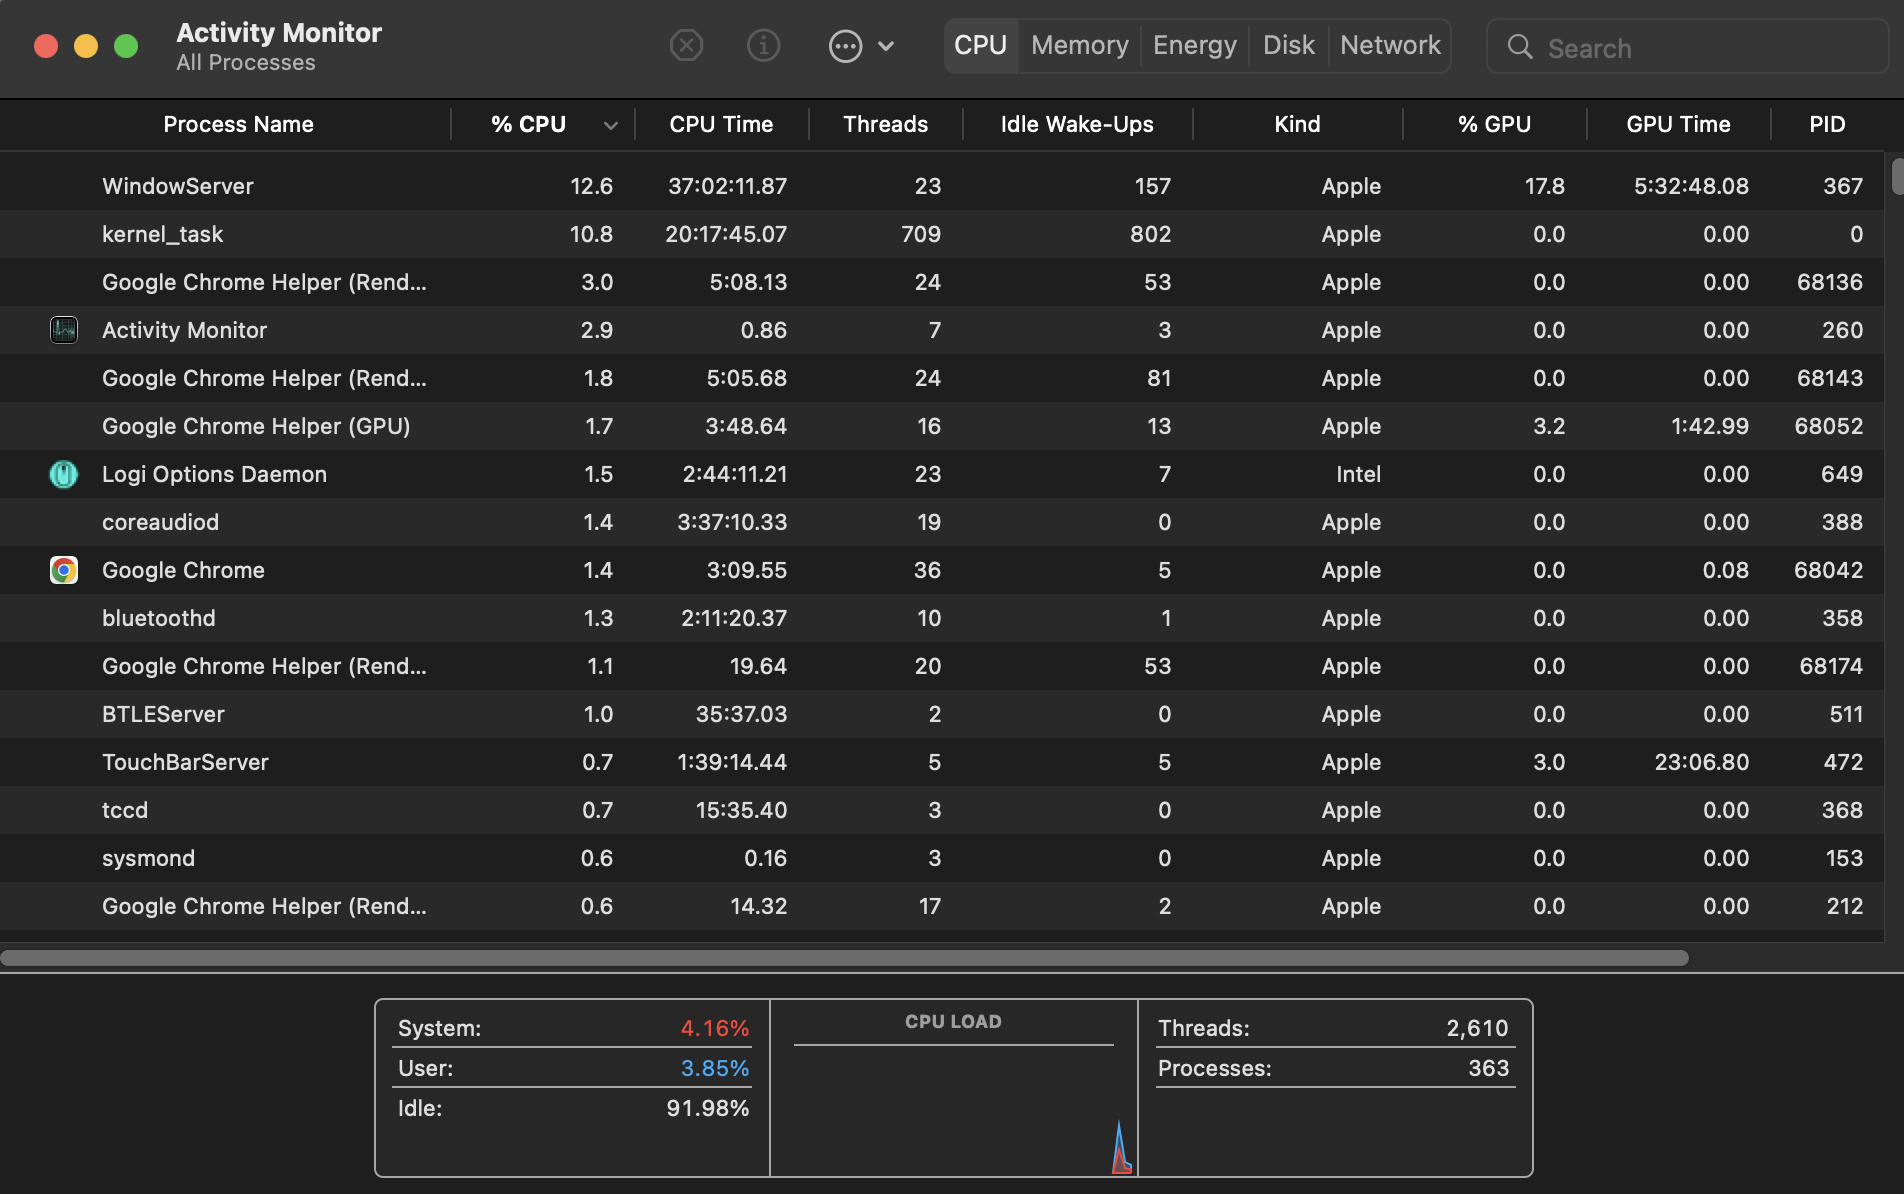The width and height of the screenshot is (1904, 1194).
Task: Select Chrome Helper row with PID 68143
Action: pos(942,378)
